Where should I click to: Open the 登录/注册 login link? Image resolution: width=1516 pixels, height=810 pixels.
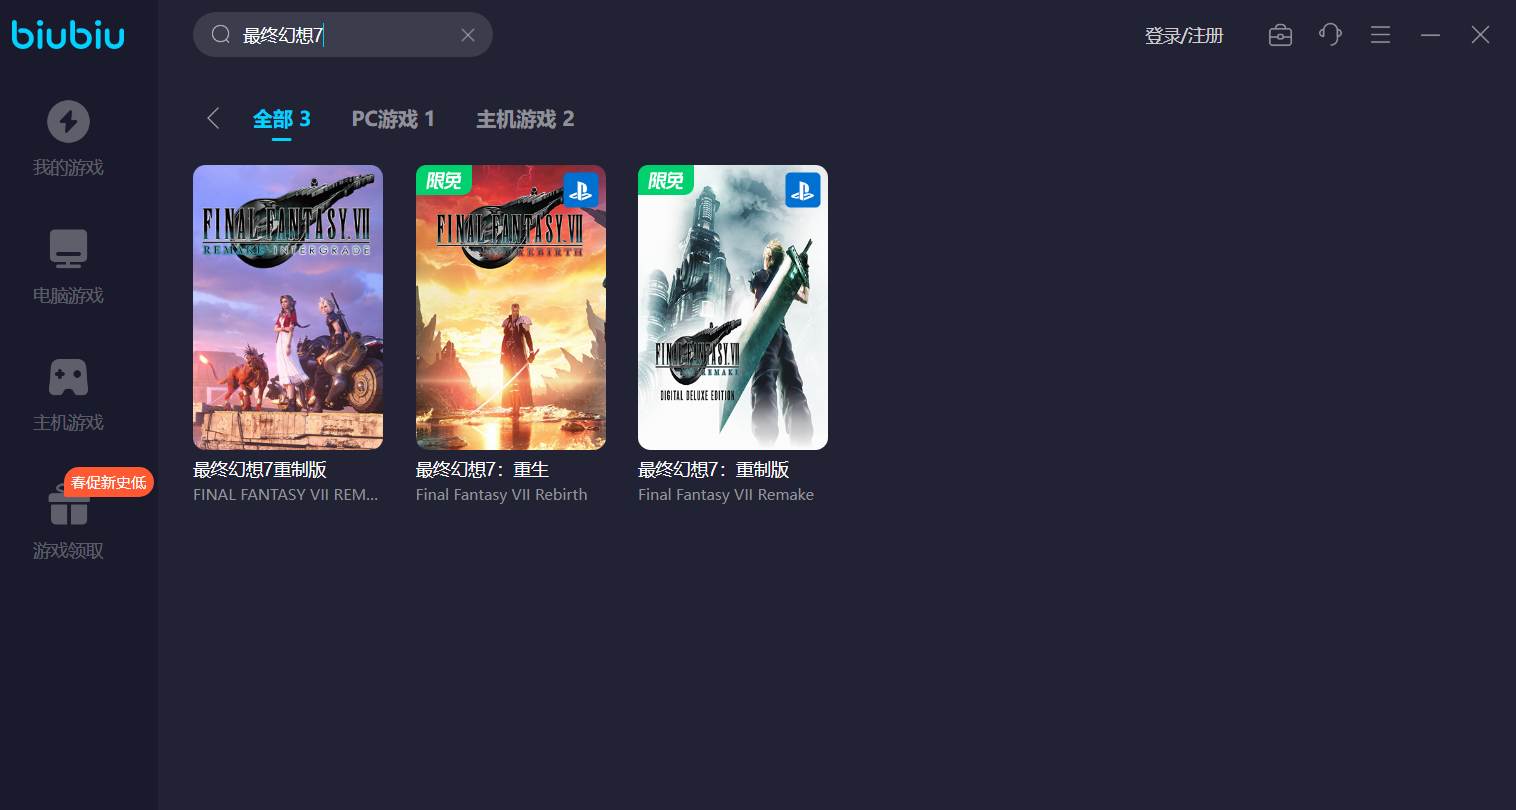[x=1184, y=36]
